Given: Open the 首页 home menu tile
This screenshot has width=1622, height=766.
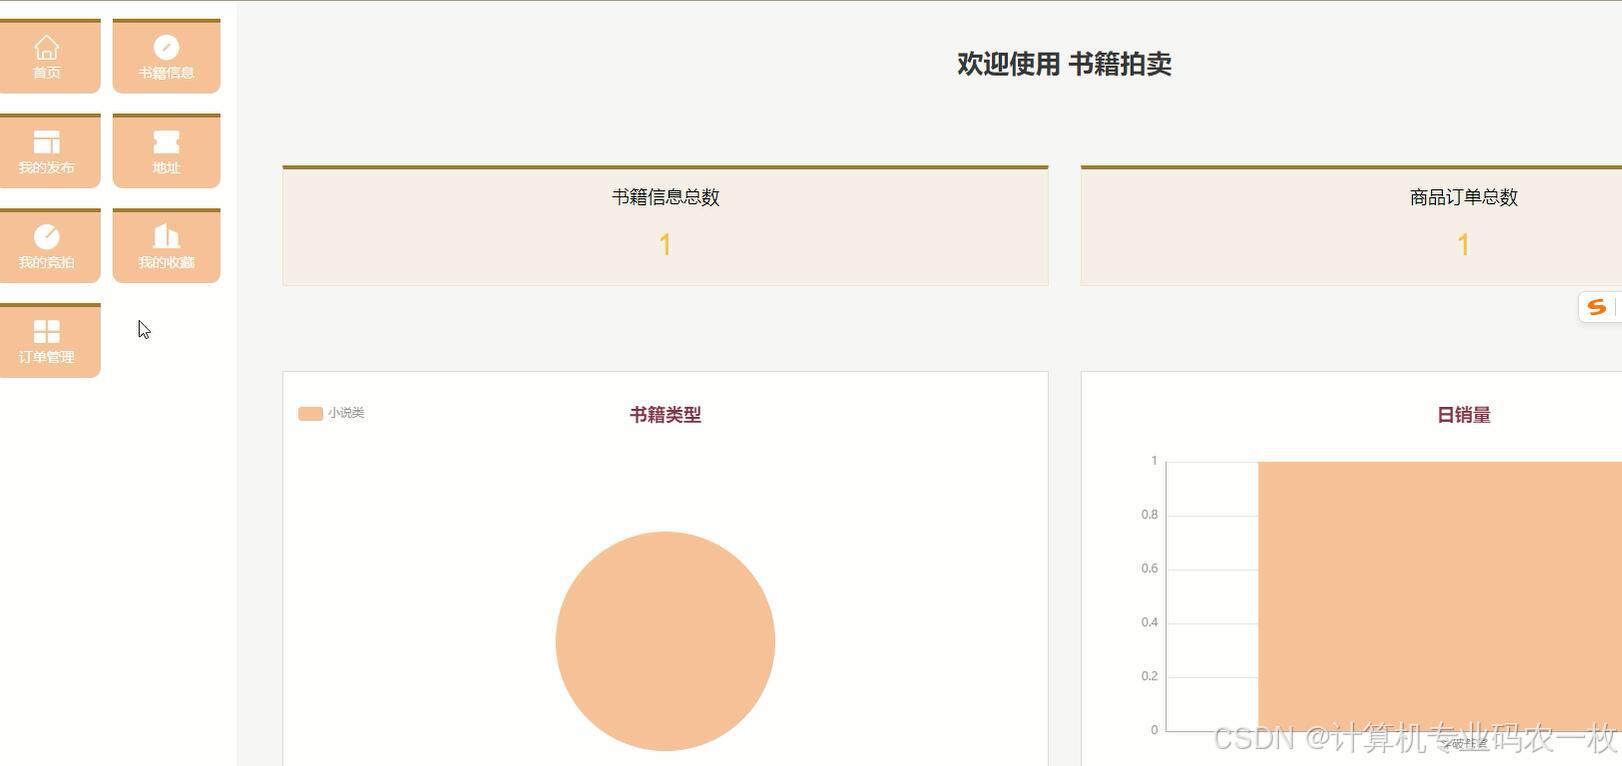Looking at the screenshot, I should tap(48, 56).
